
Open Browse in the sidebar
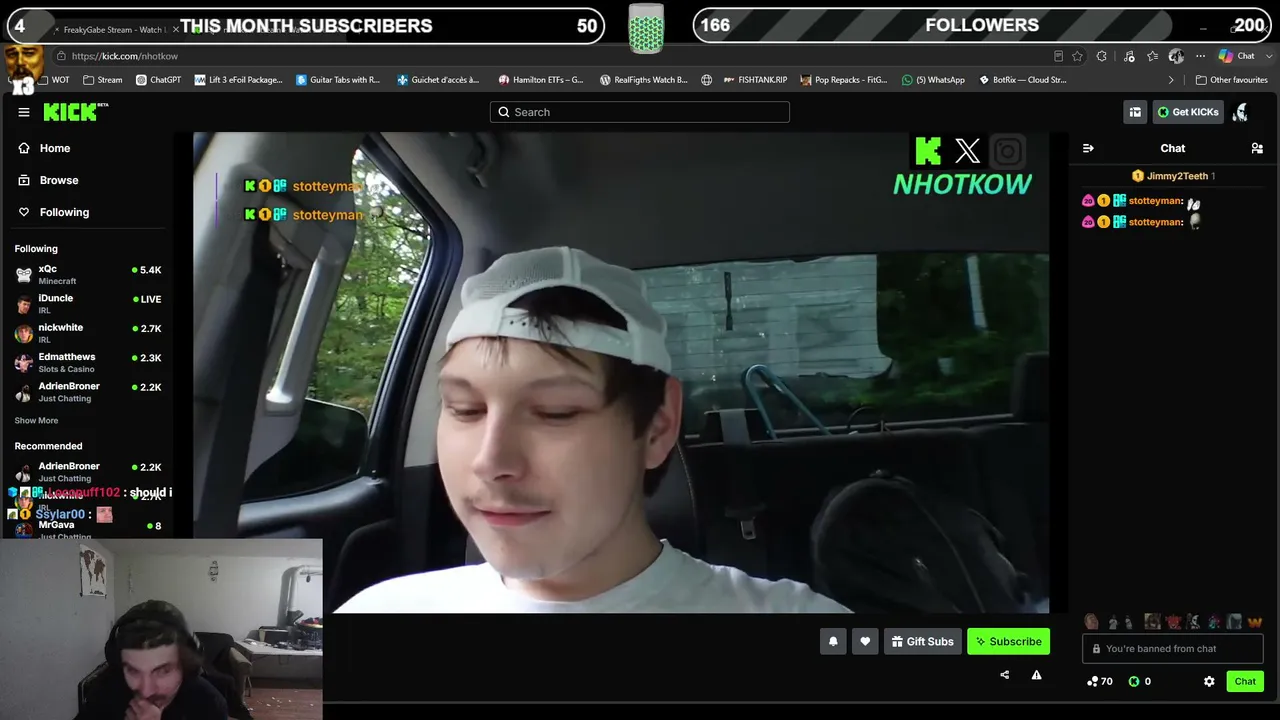tap(59, 180)
